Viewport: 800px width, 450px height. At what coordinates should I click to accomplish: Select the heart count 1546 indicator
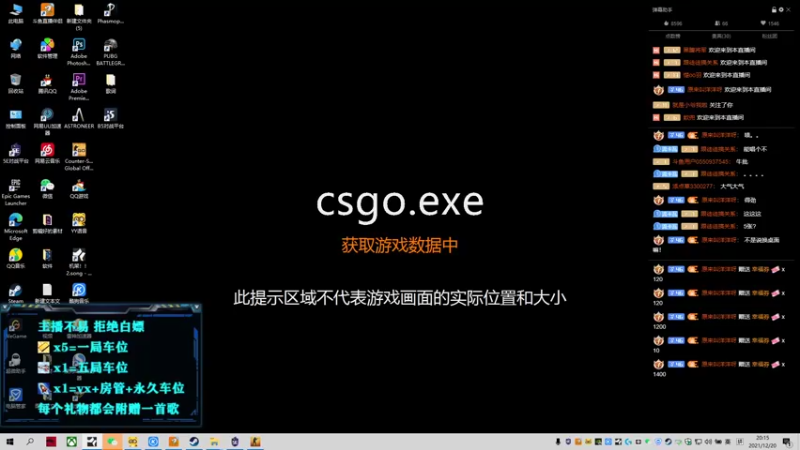[x=769, y=23]
